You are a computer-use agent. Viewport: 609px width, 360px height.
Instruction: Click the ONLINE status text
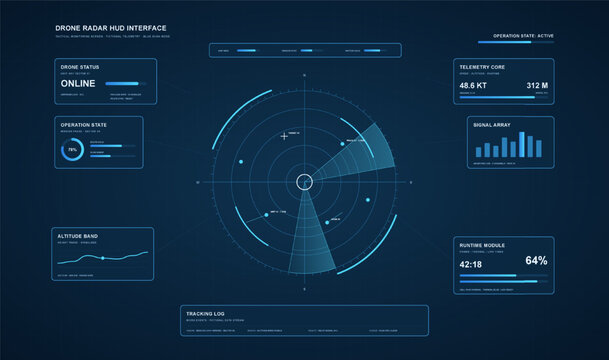click(x=78, y=83)
